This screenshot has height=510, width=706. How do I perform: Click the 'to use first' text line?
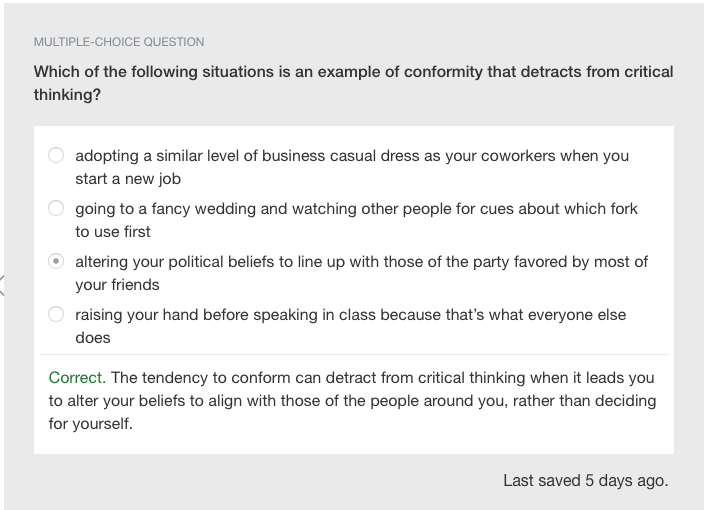point(113,232)
